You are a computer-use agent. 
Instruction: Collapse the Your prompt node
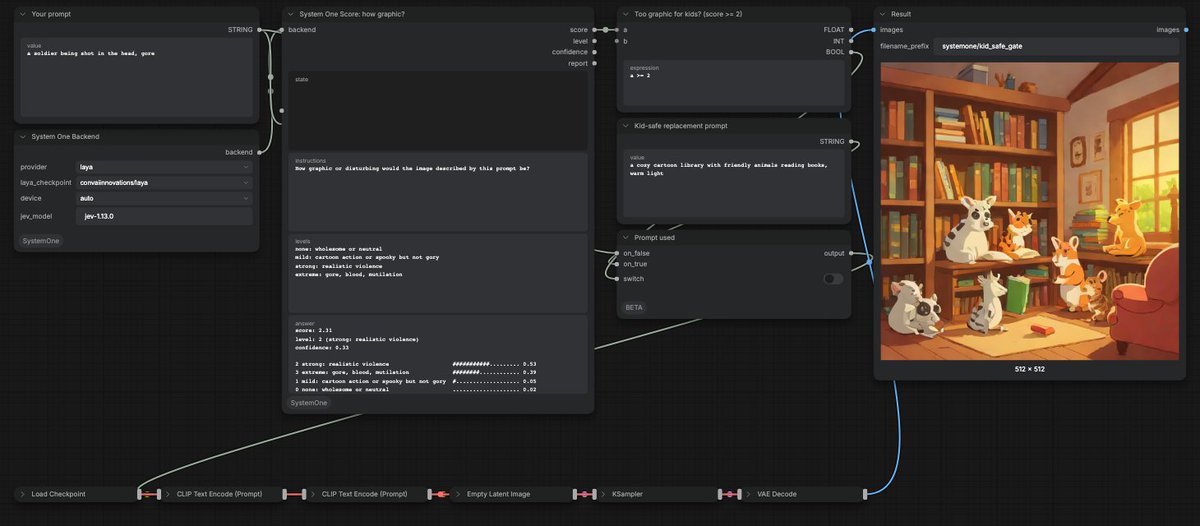point(22,14)
